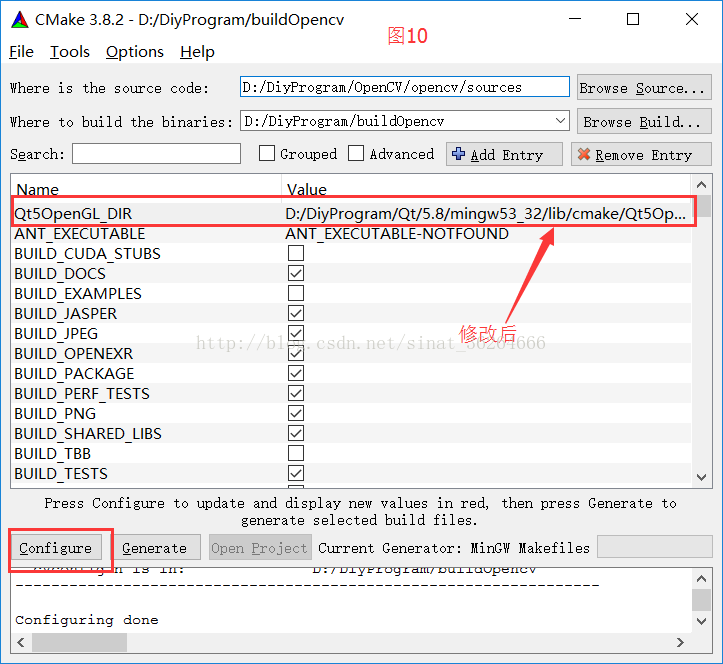
Task: Expand the build binaries path dropdown
Action: tap(560, 121)
